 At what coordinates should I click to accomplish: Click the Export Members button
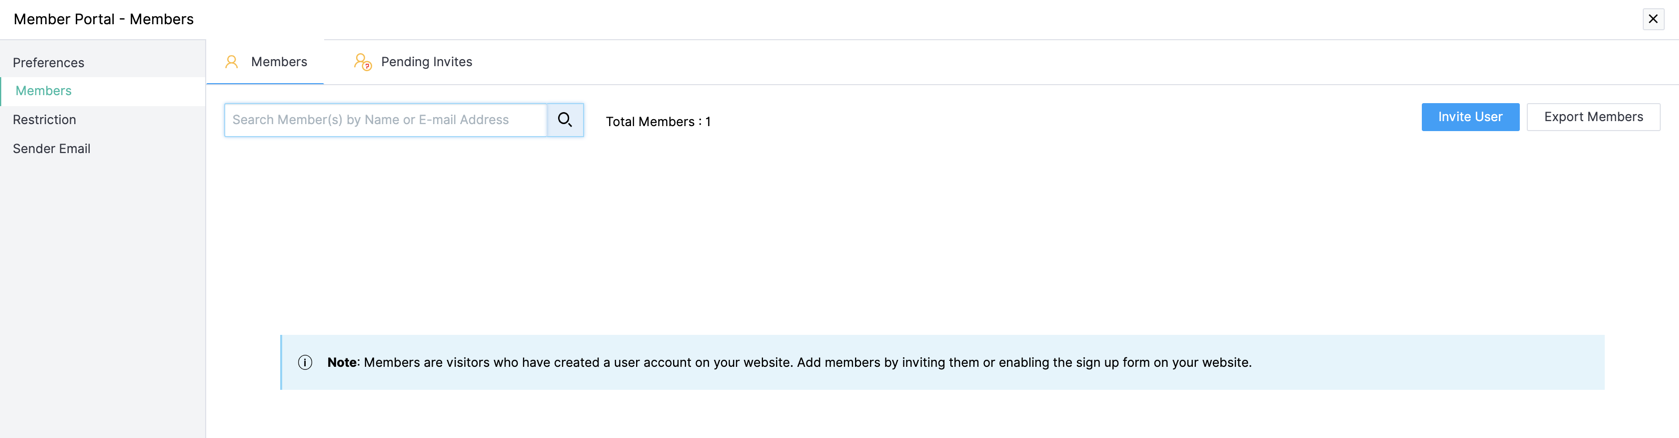1593,117
